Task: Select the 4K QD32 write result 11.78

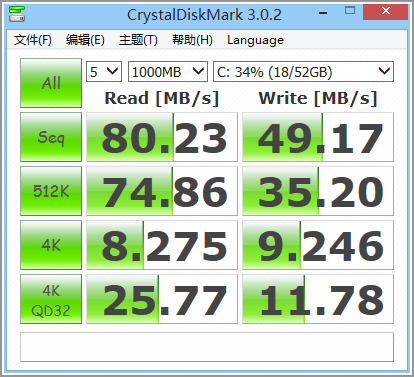Action: [318, 299]
